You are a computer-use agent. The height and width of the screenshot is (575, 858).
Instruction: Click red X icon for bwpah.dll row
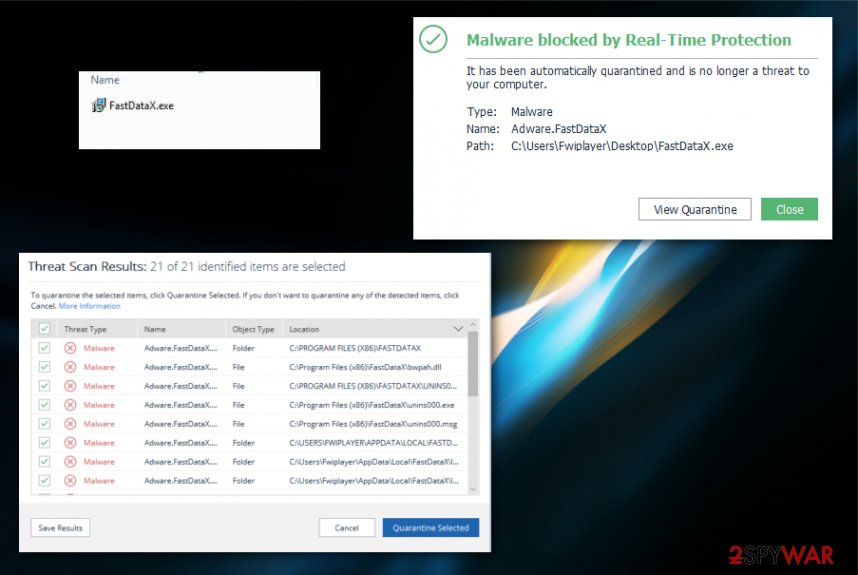point(70,367)
